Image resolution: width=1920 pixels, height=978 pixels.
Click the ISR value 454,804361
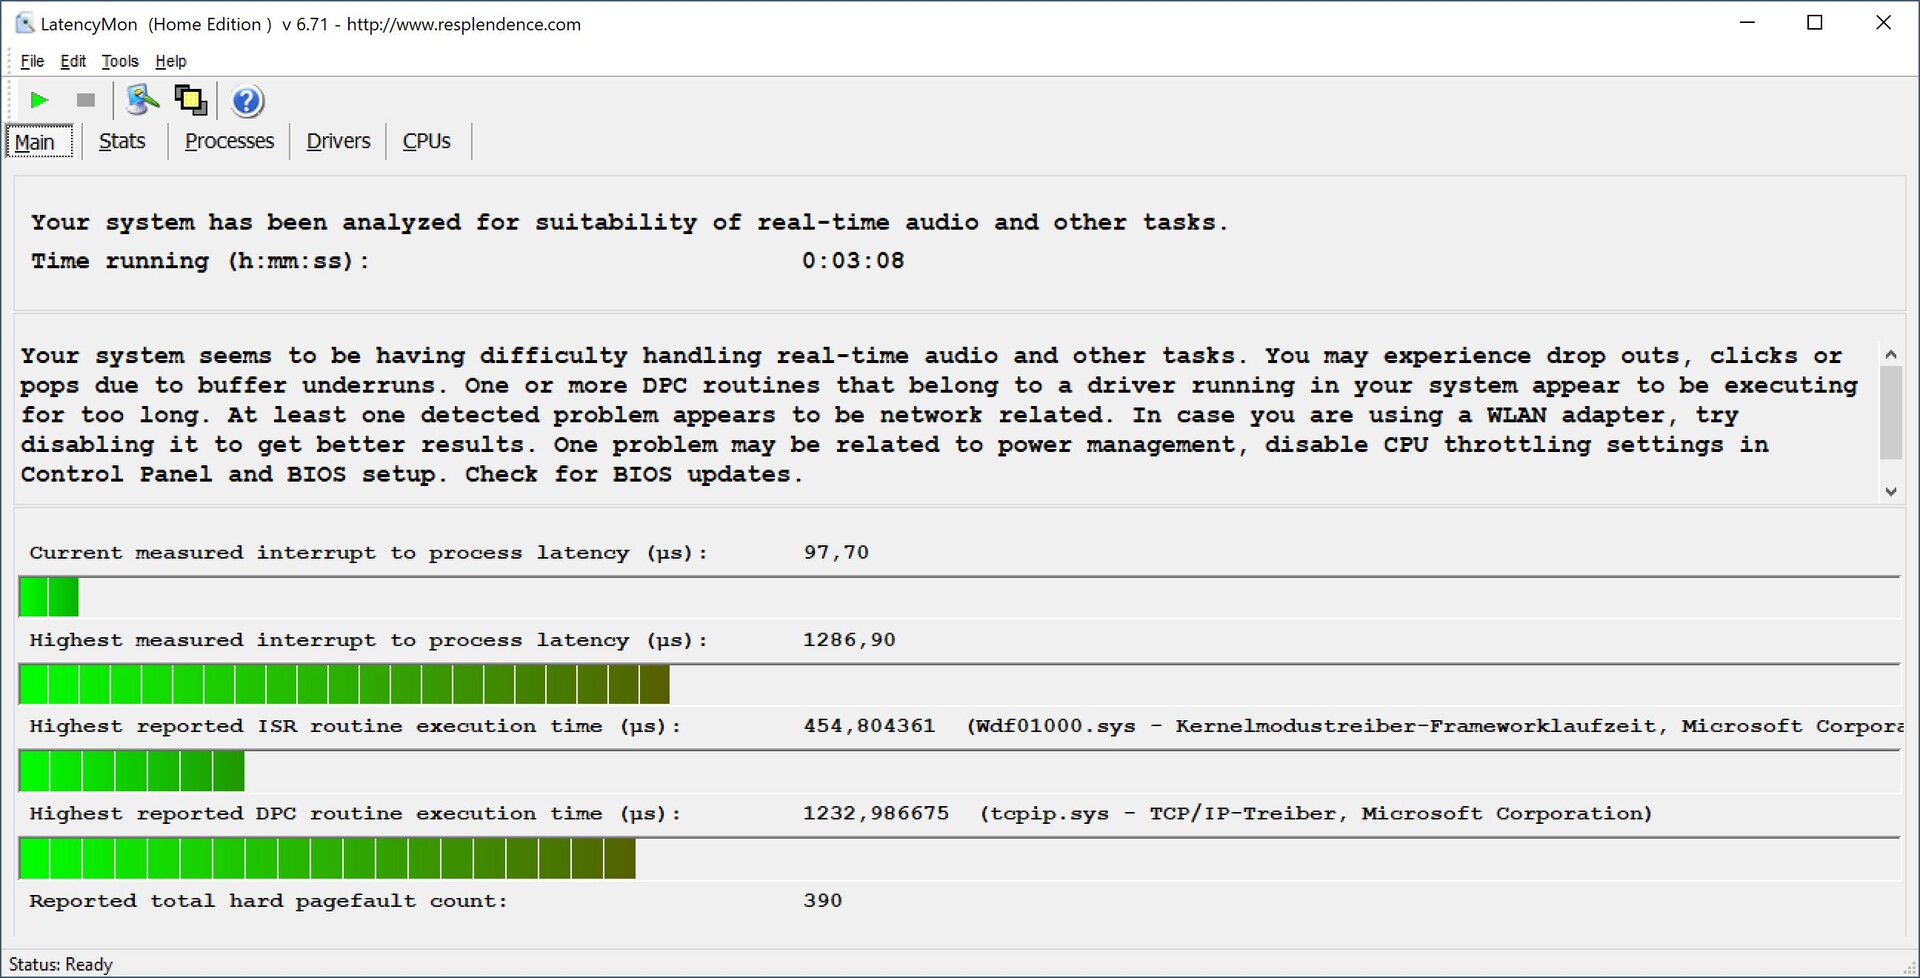point(869,726)
